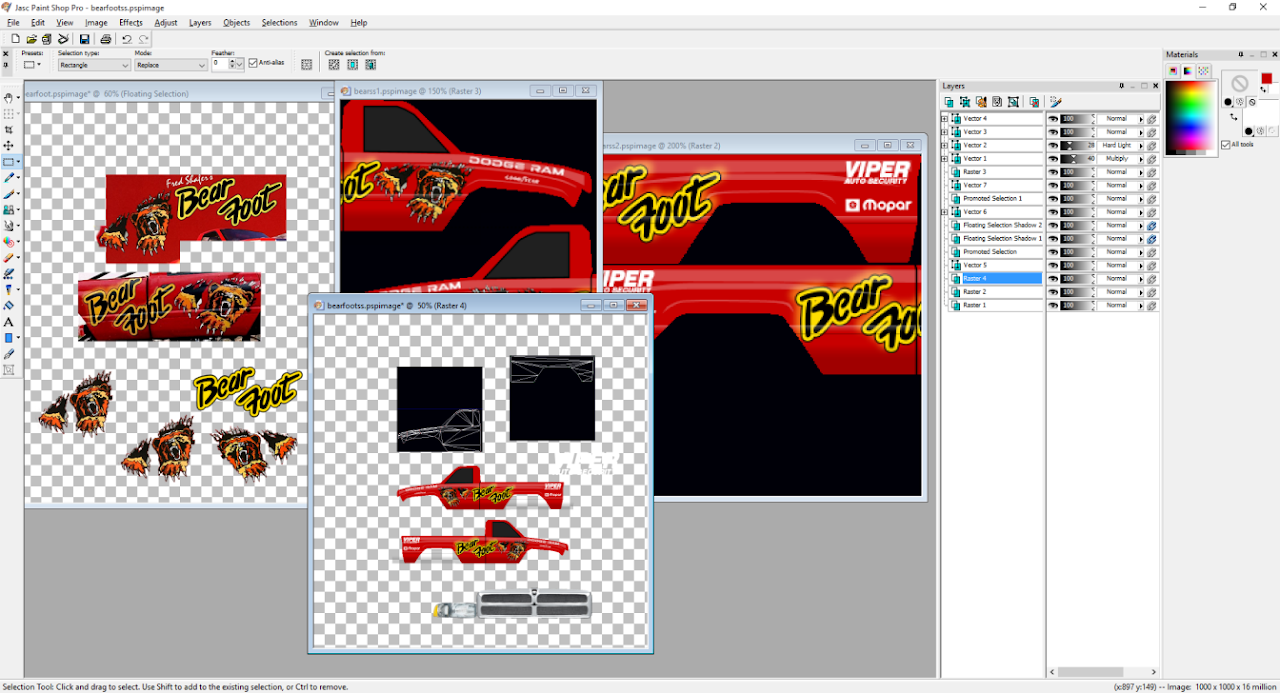Select the Vector 5 layer

[995, 265]
